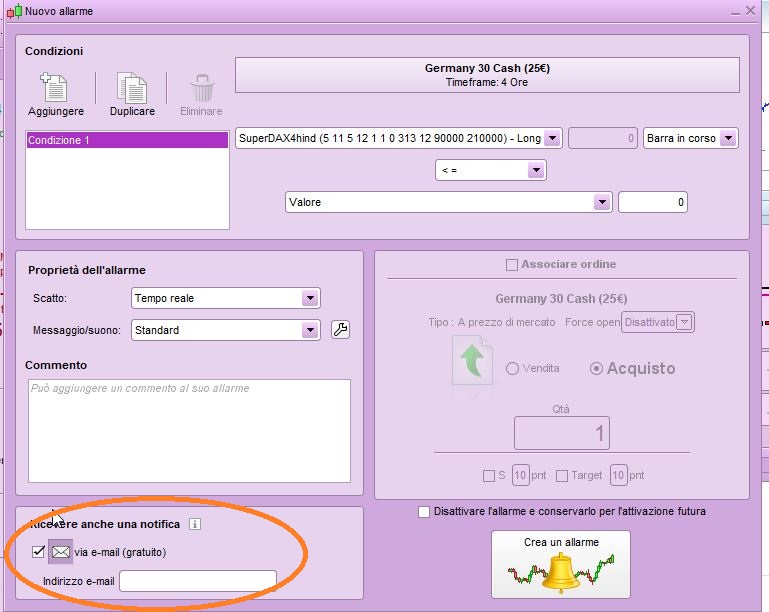
Task: Click the Proprietà dell'allarme heading
Action: 87,270
